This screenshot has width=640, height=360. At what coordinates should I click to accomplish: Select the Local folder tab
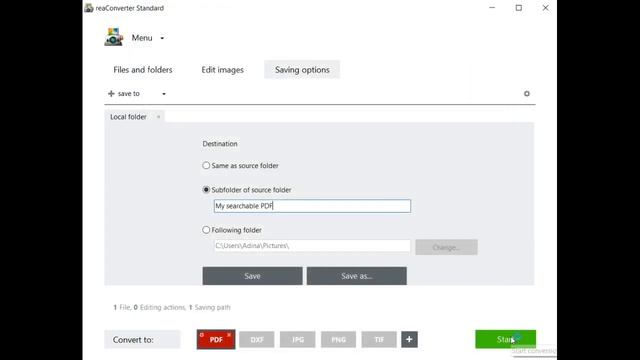[128, 117]
